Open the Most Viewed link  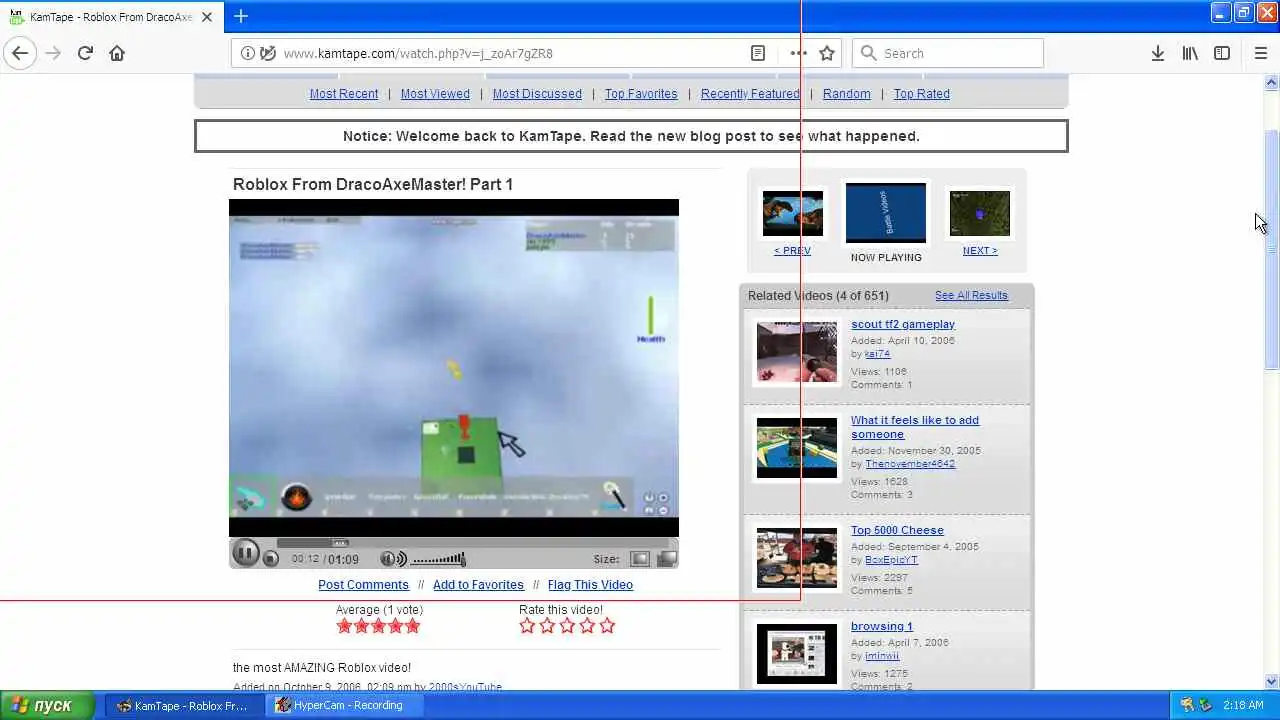coord(435,93)
